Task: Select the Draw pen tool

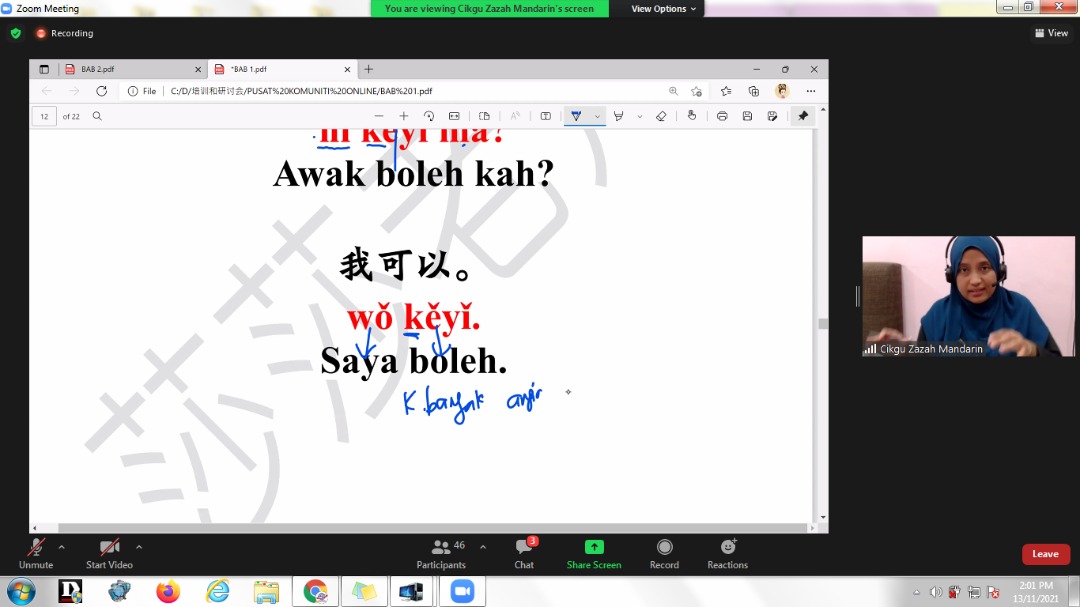Action: [577, 116]
